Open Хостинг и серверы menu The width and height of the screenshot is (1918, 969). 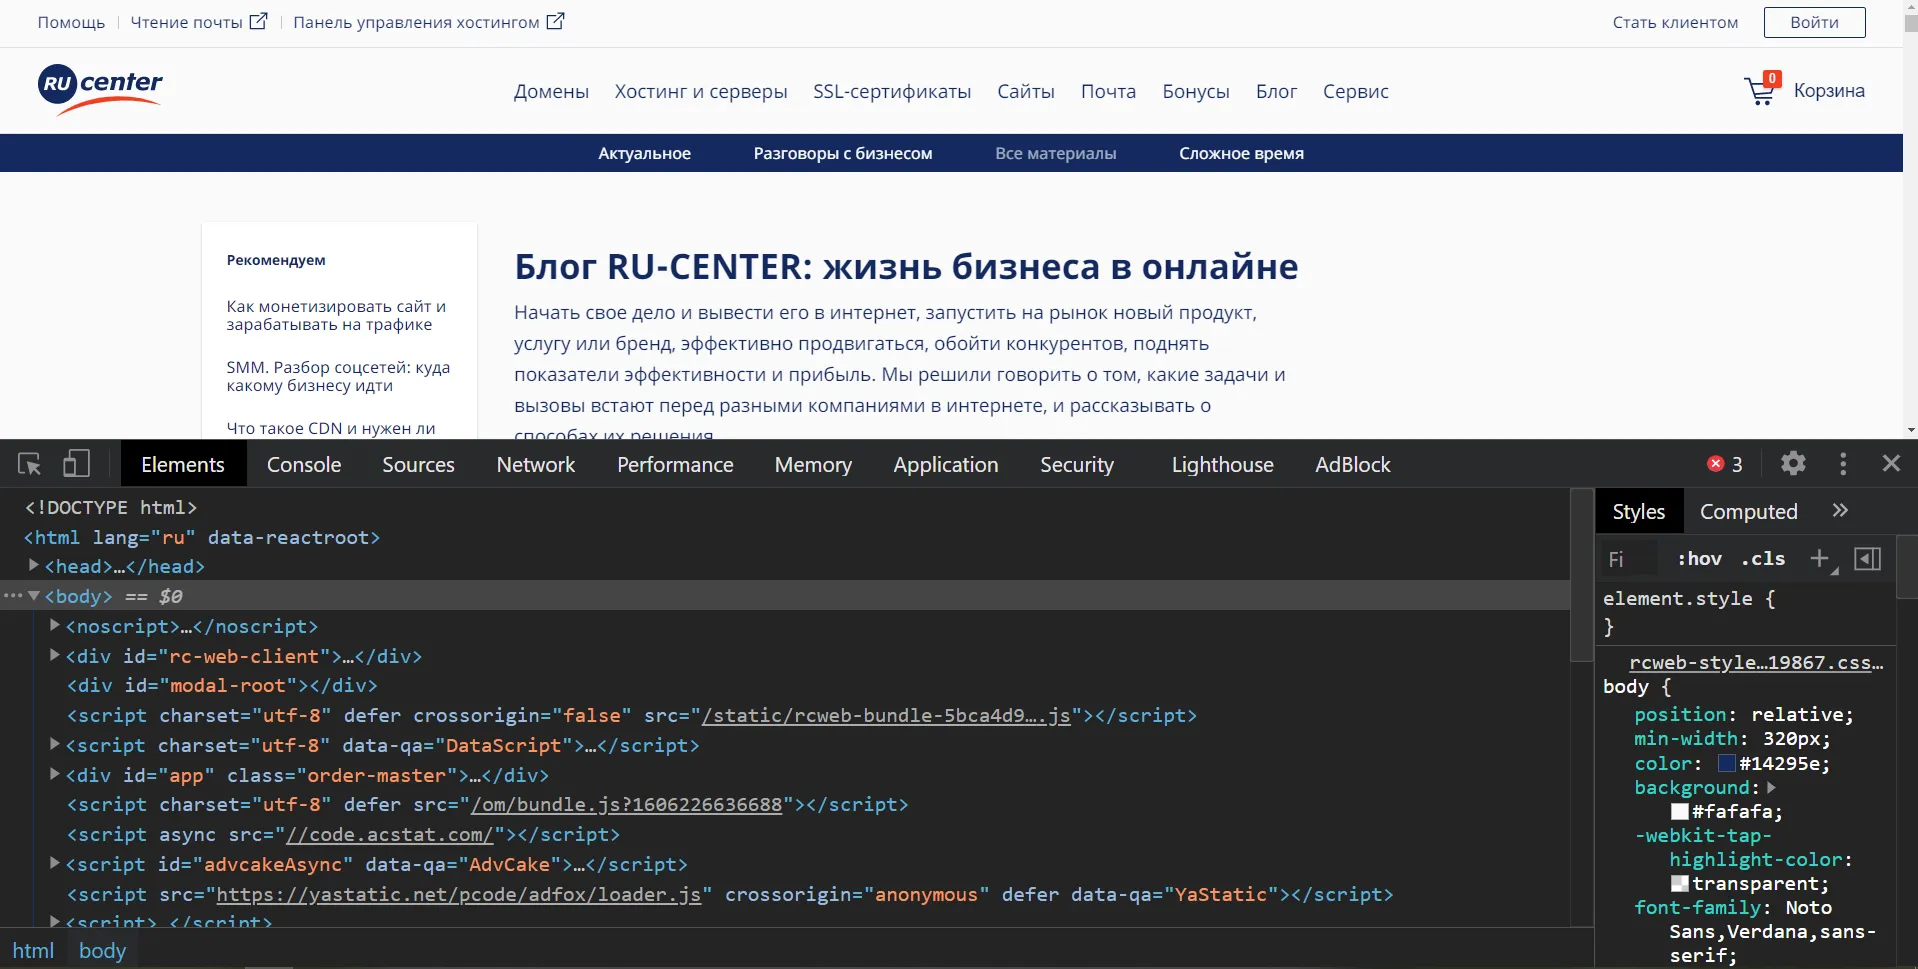tap(701, 91)
